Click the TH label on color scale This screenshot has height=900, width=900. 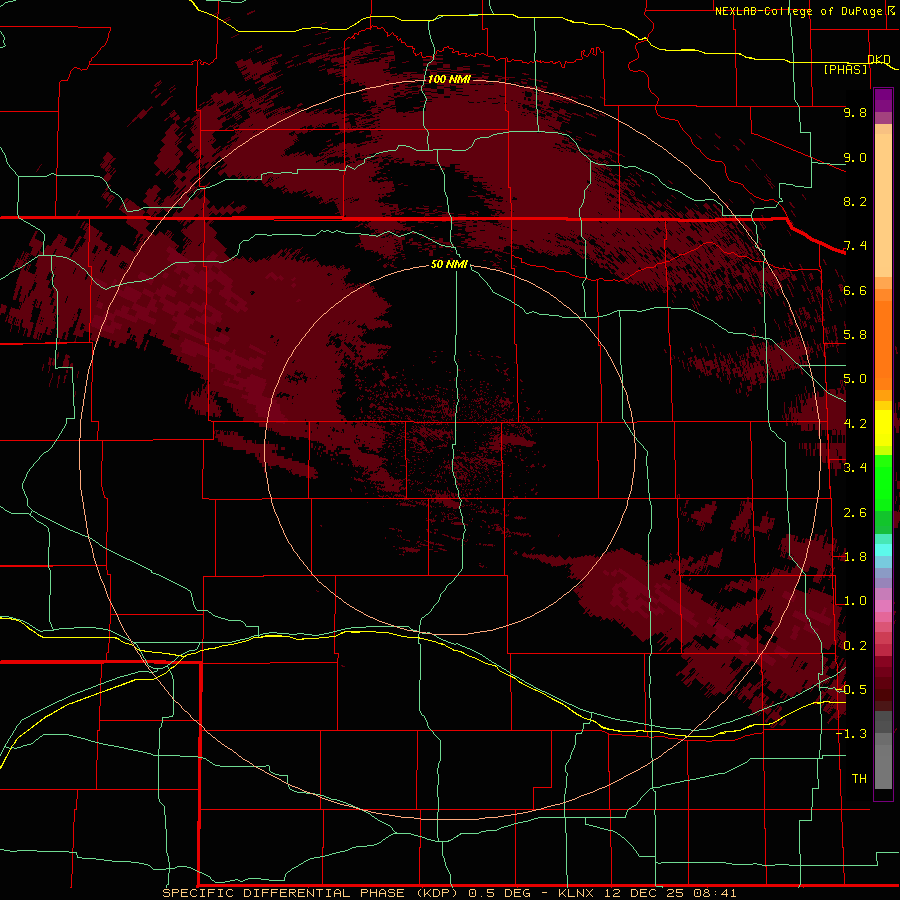[859, 779]
